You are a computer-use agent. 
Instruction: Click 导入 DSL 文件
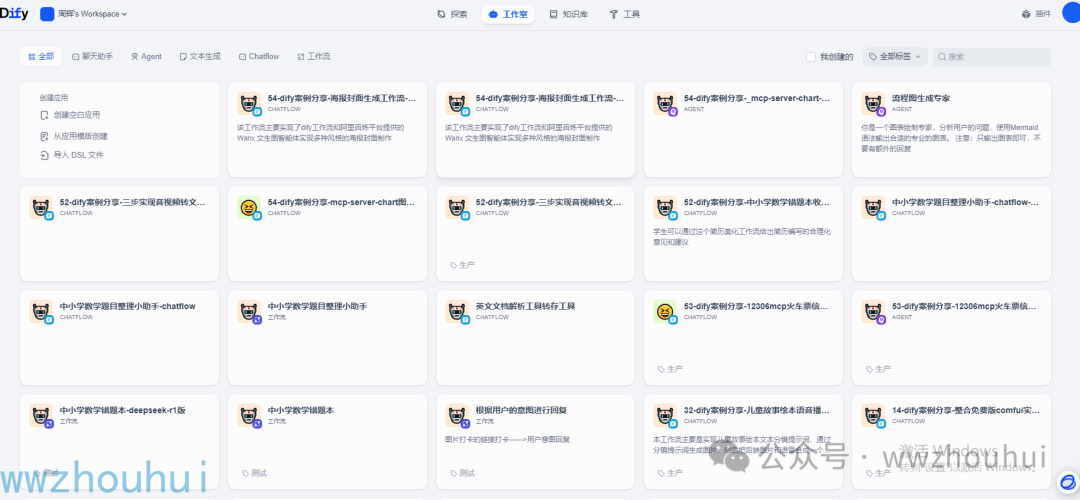(72, 155)
